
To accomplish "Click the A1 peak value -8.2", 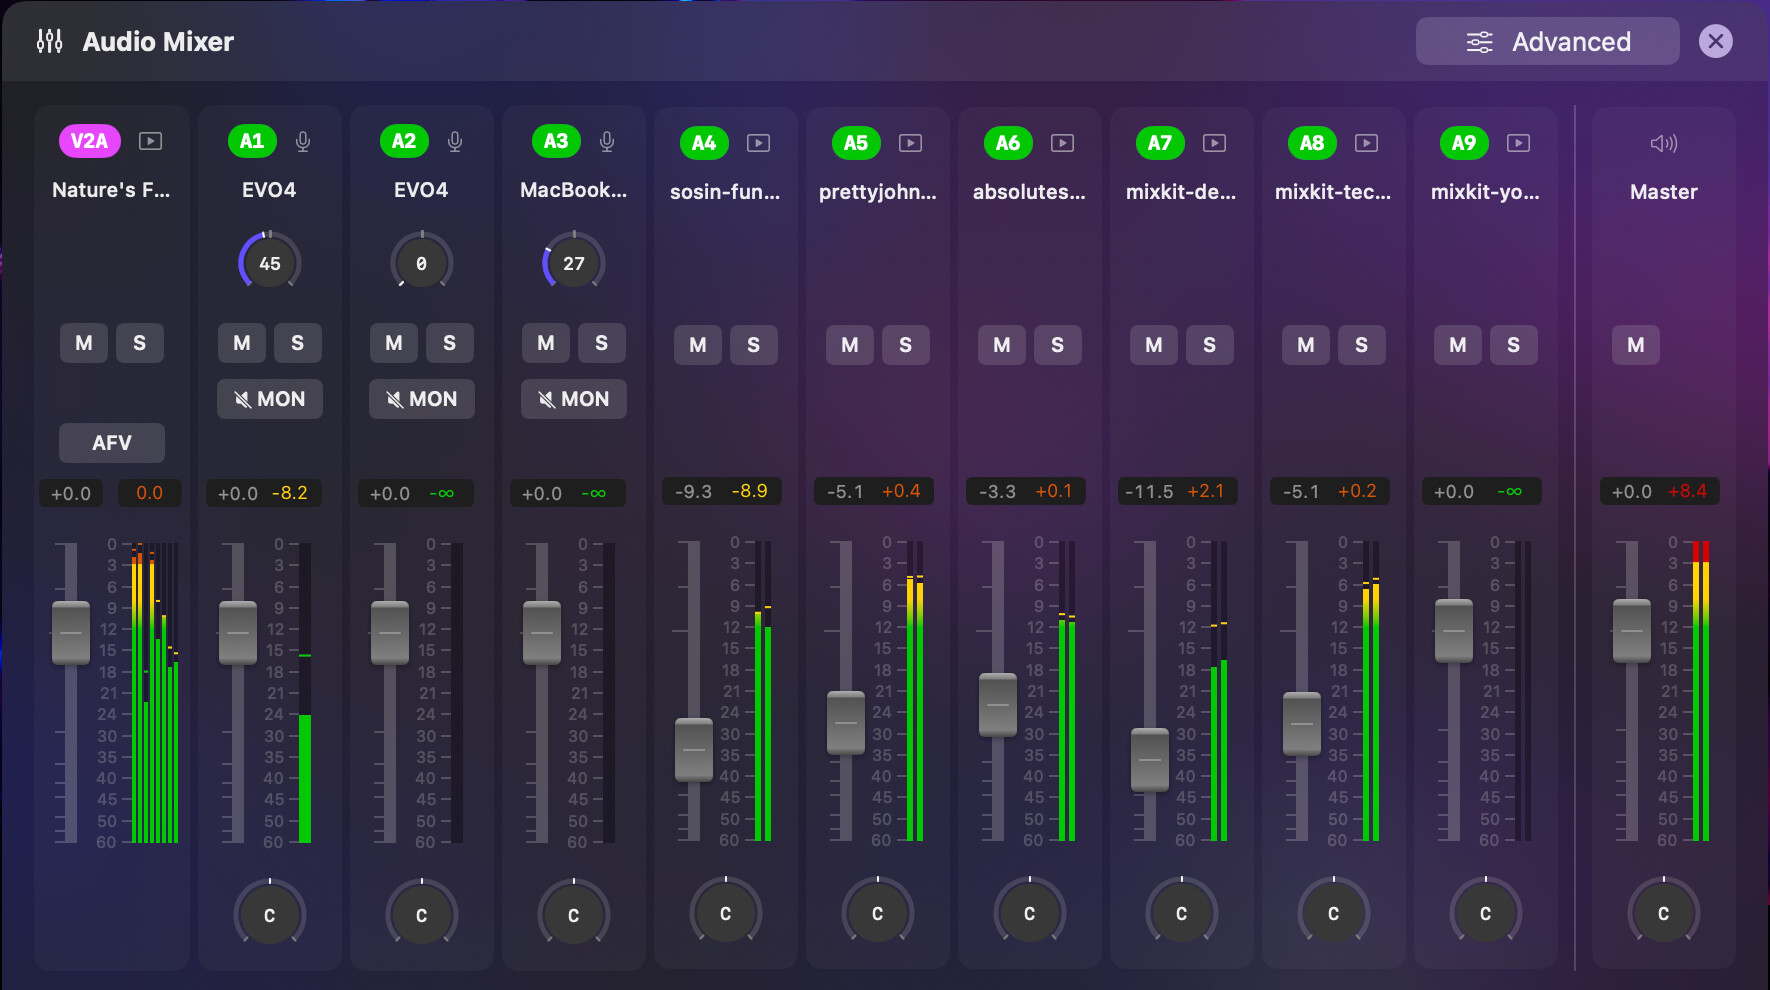I will 290,493.
